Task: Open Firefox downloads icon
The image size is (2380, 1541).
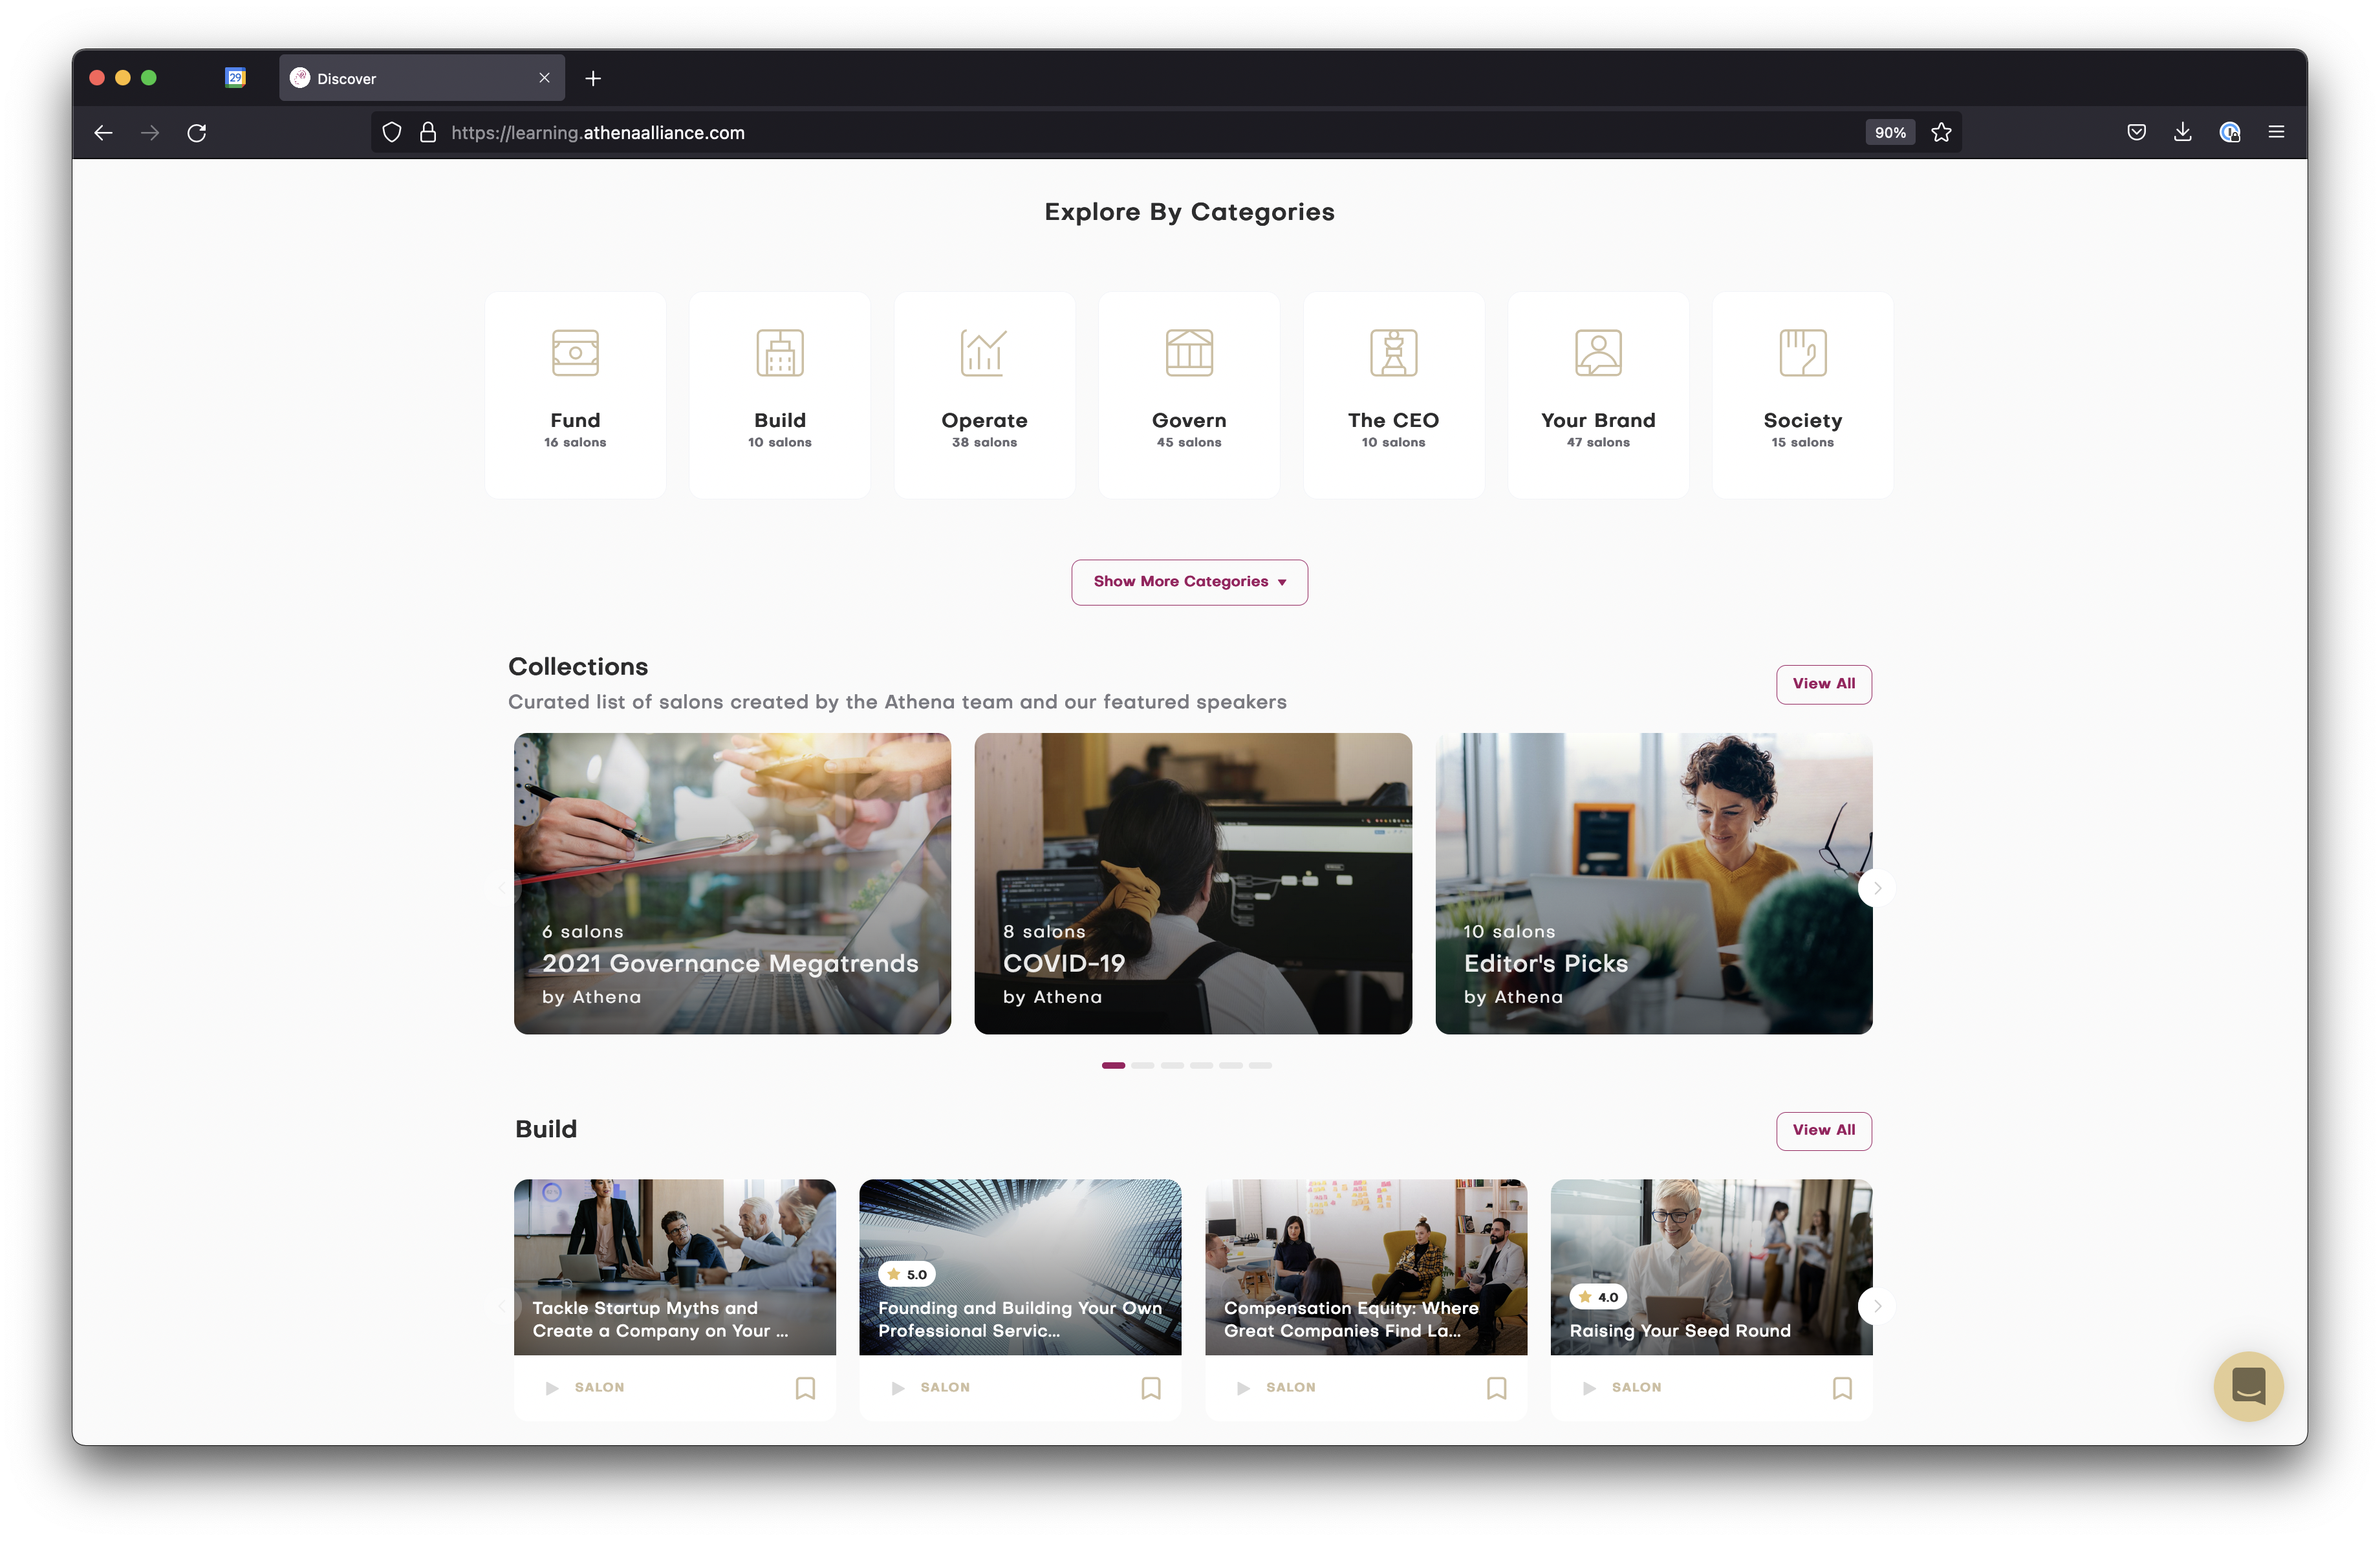Action: (x=2182, y=132)
